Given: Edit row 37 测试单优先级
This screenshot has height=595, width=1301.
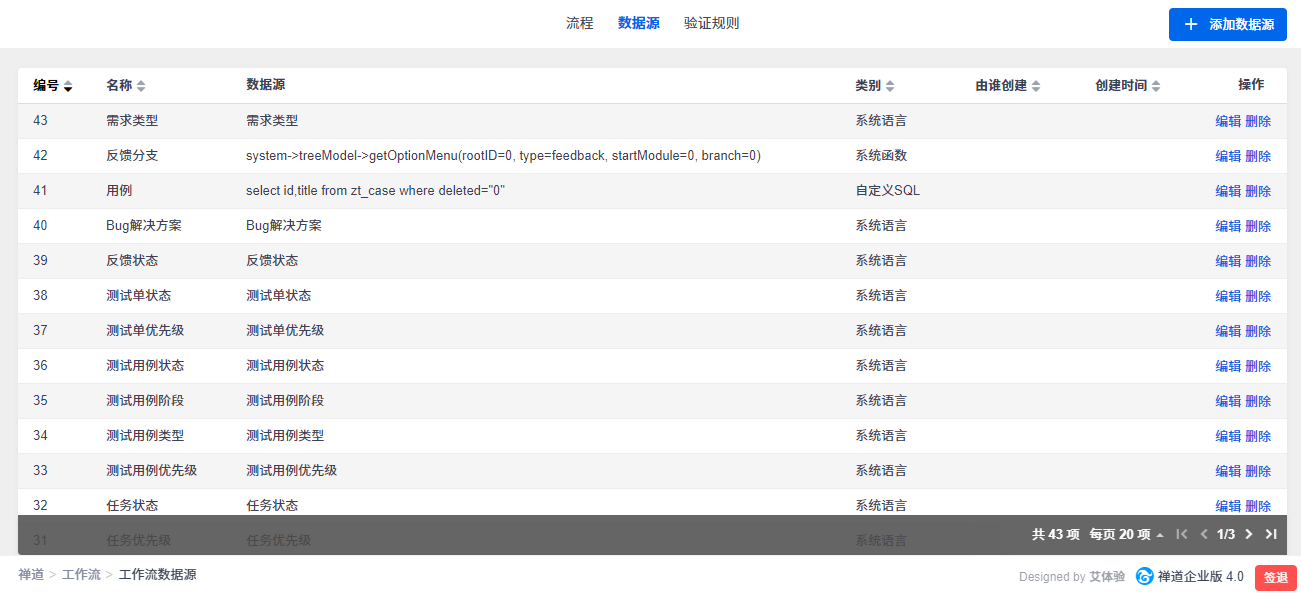Looking at the screenshot, I should 1228,331.
